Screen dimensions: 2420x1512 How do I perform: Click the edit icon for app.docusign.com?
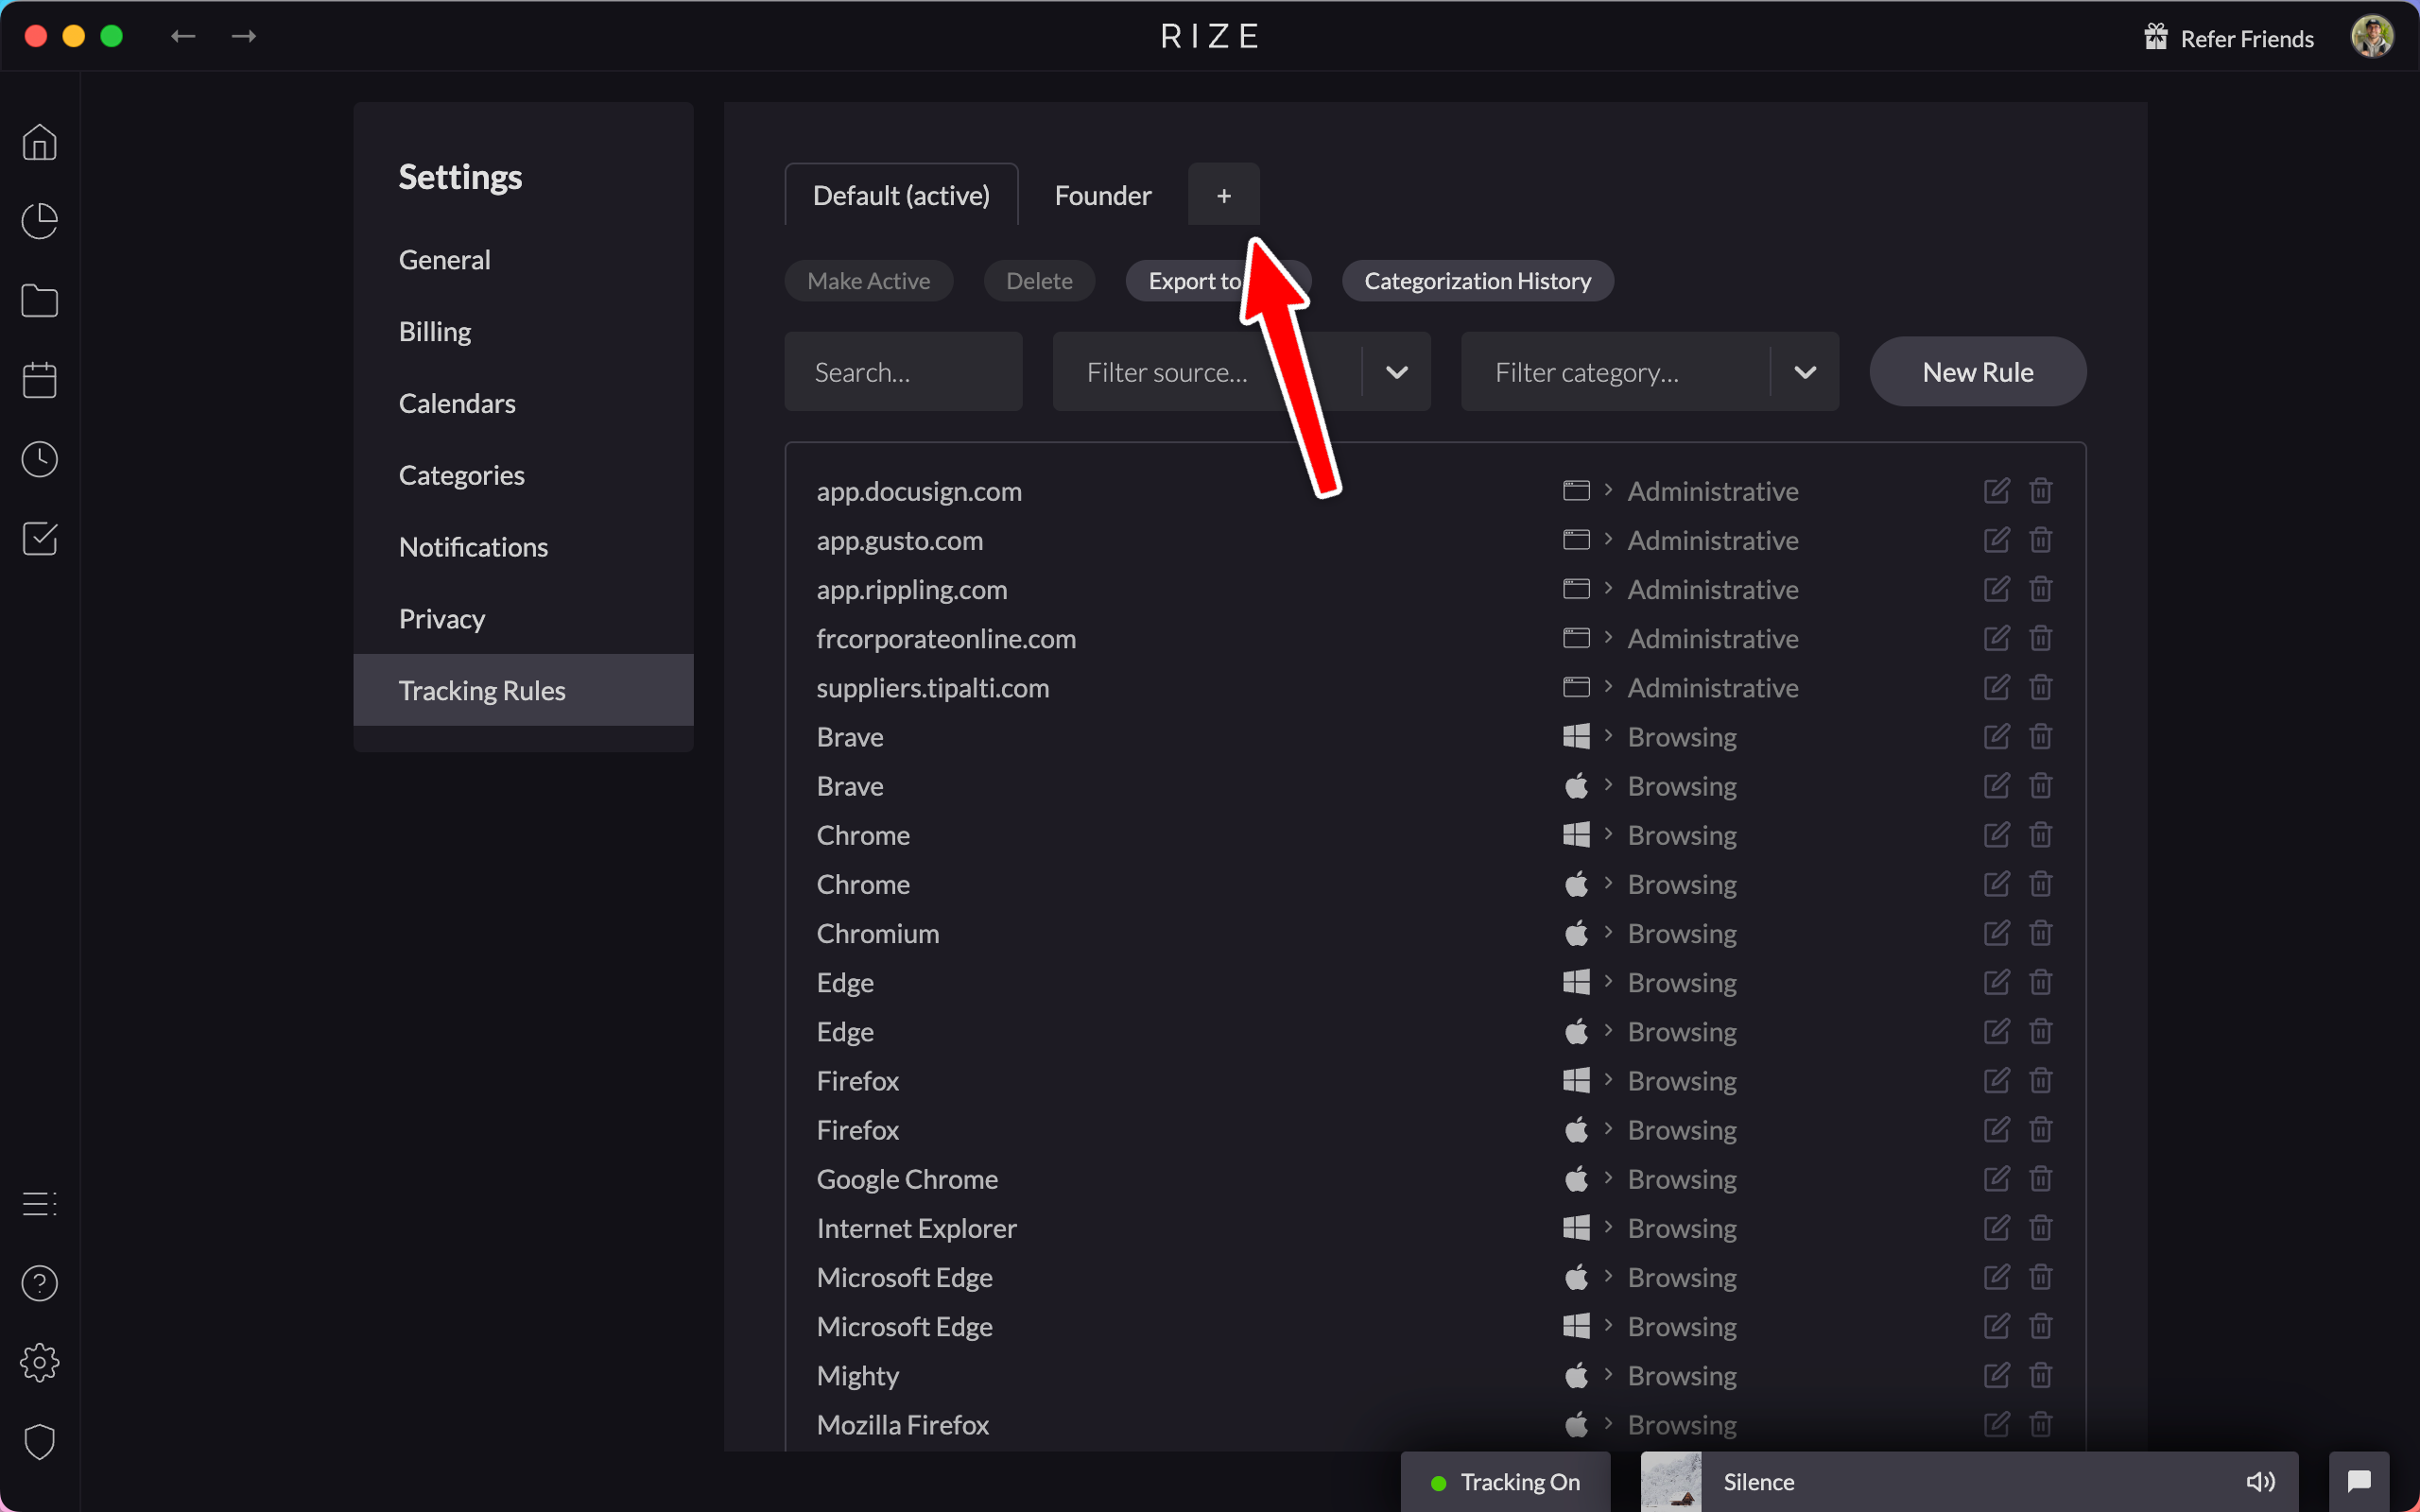(1996, 491)
